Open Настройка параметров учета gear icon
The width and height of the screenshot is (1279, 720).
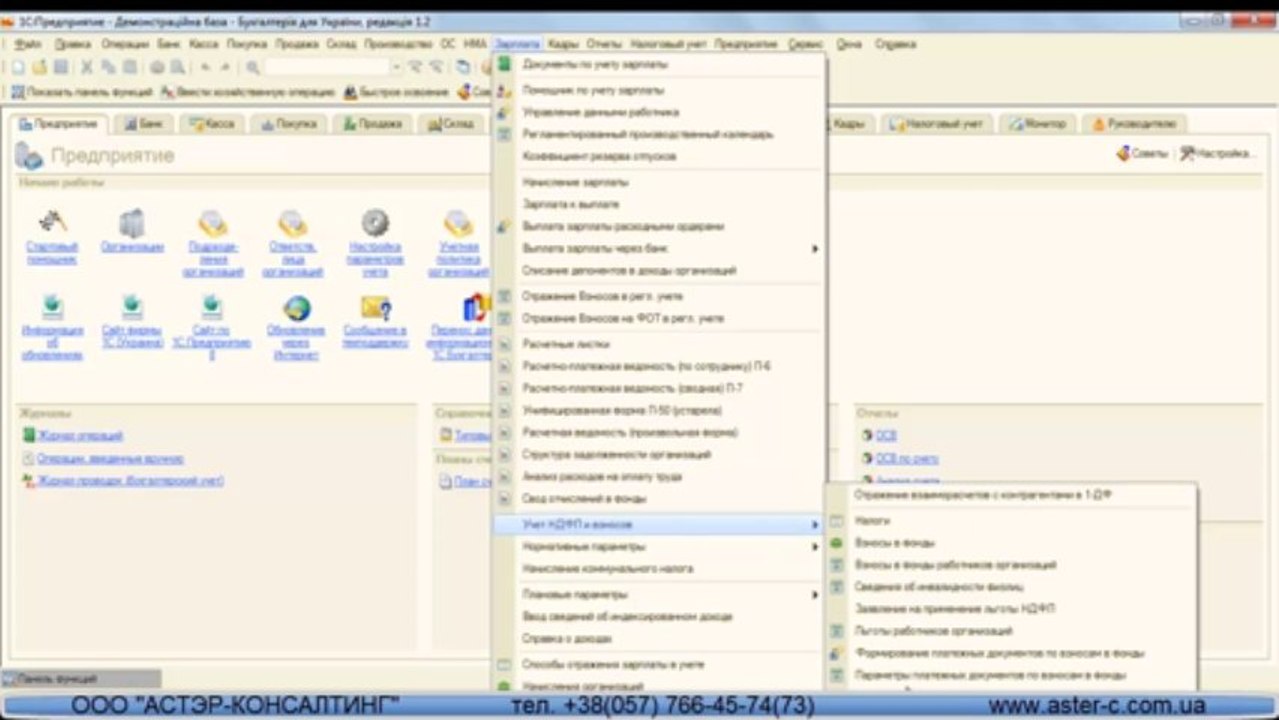point(375,222)
